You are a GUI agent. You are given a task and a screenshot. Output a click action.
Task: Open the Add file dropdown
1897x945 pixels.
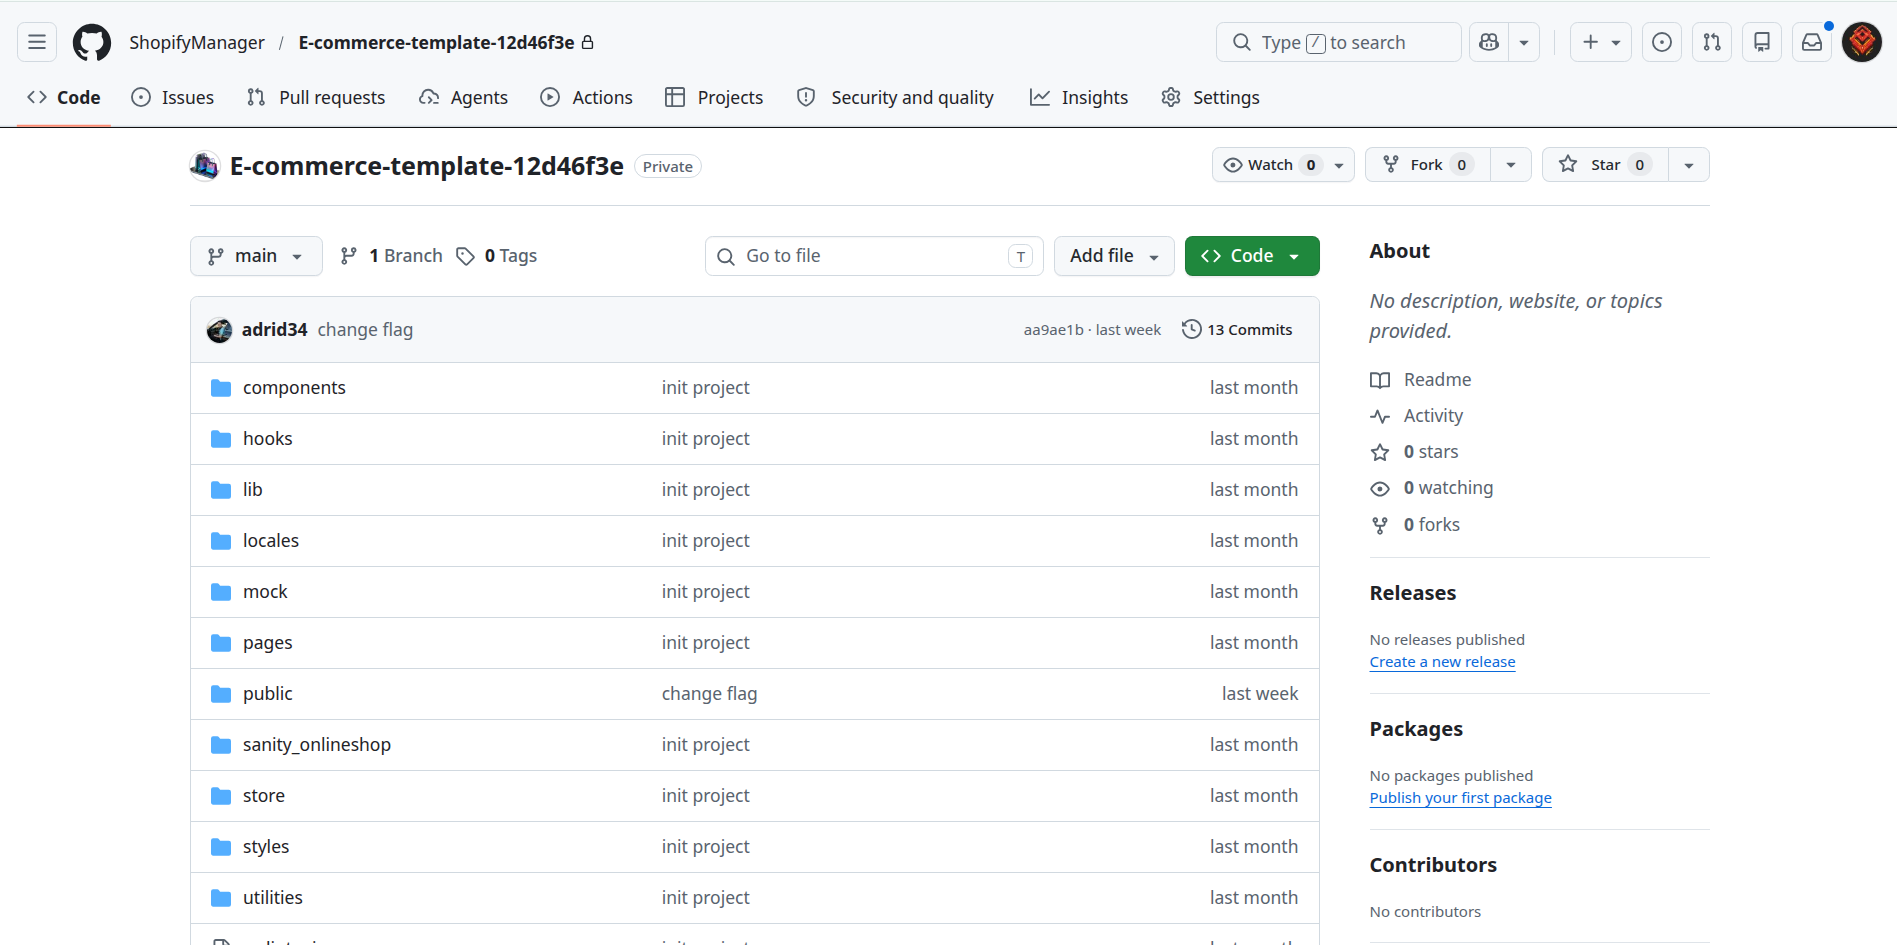(1114, 256)
